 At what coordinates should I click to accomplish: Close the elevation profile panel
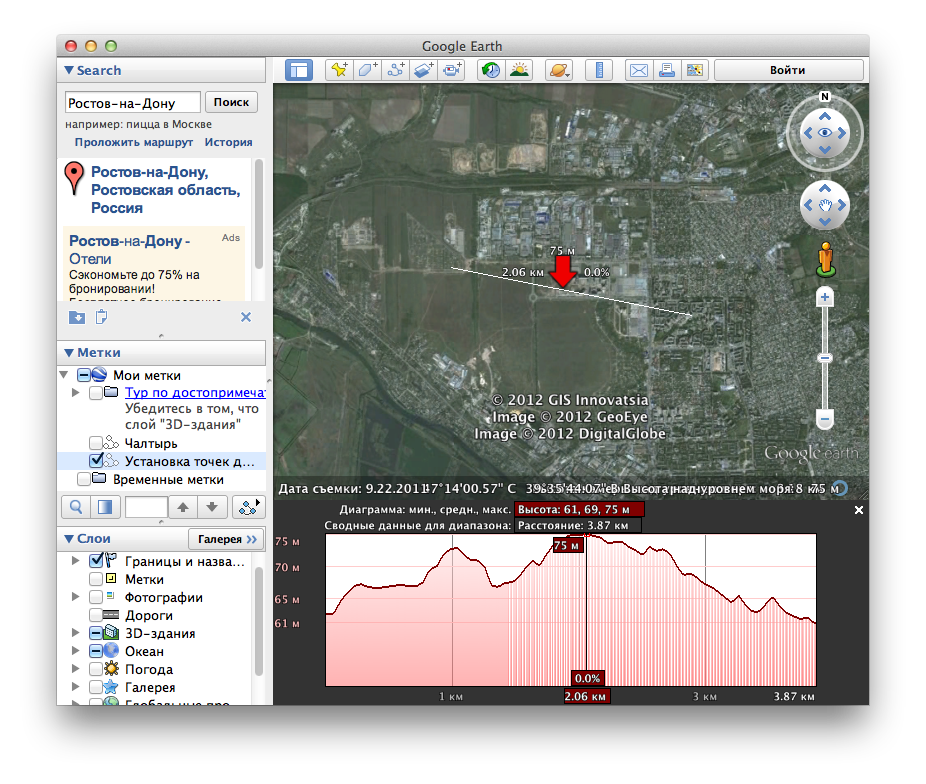(x=859, y=510)
